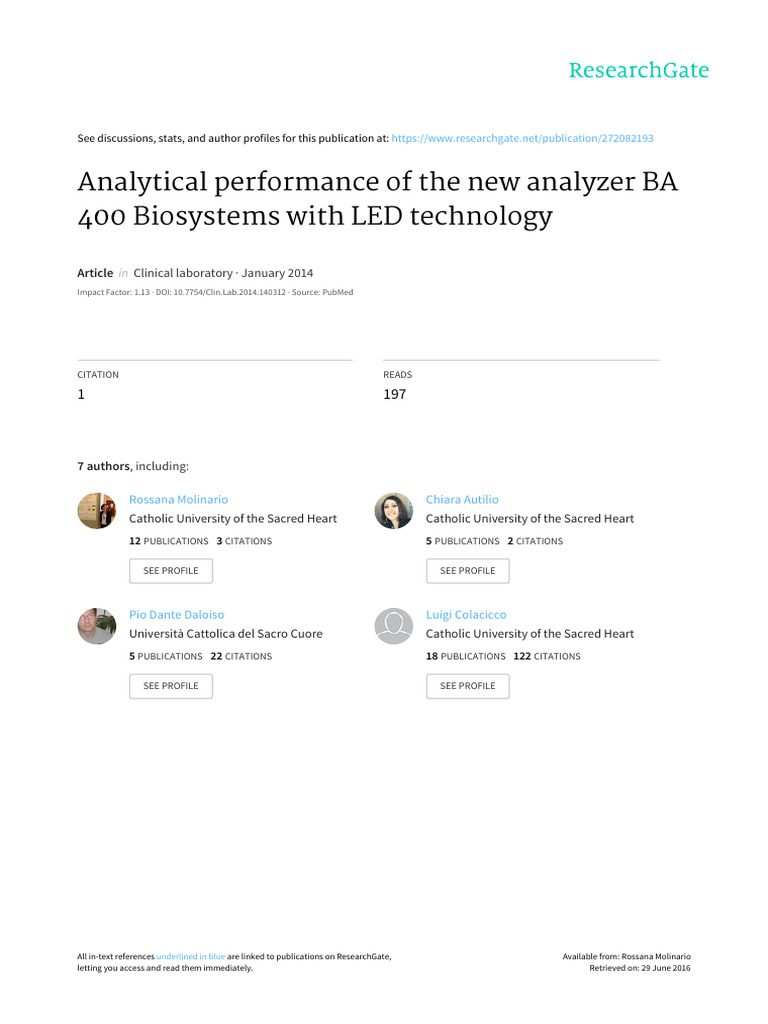The width and height of the screenshot is (768, 1024).
Task: Open Pio Dante Daloiso author link
Action: 176,615
